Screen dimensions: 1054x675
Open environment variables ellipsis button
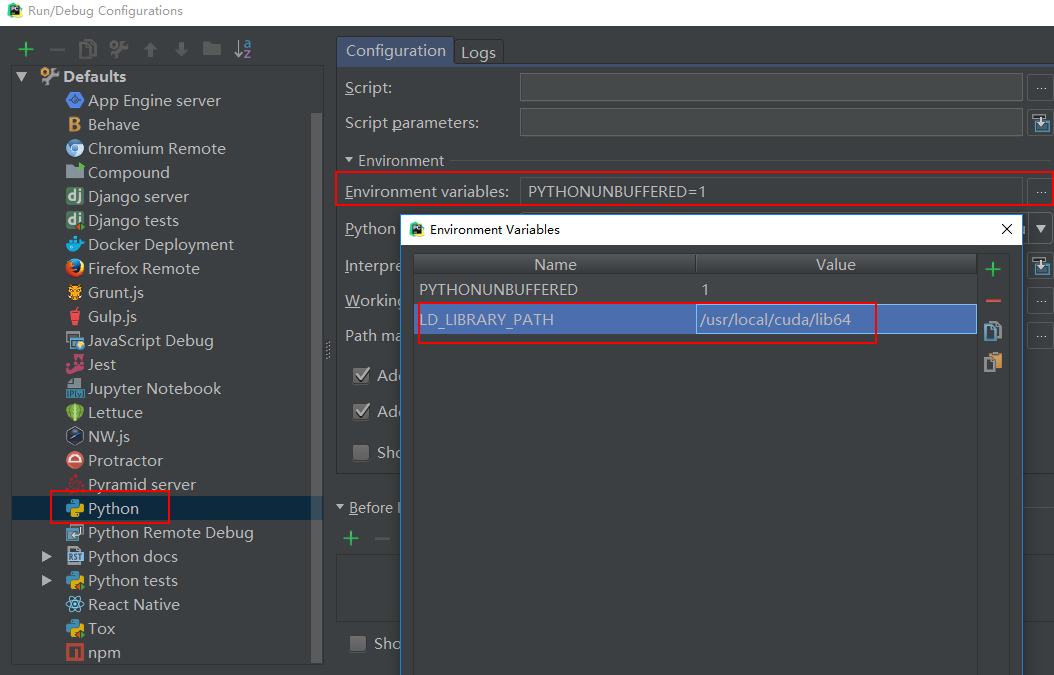pos(1041,192)
